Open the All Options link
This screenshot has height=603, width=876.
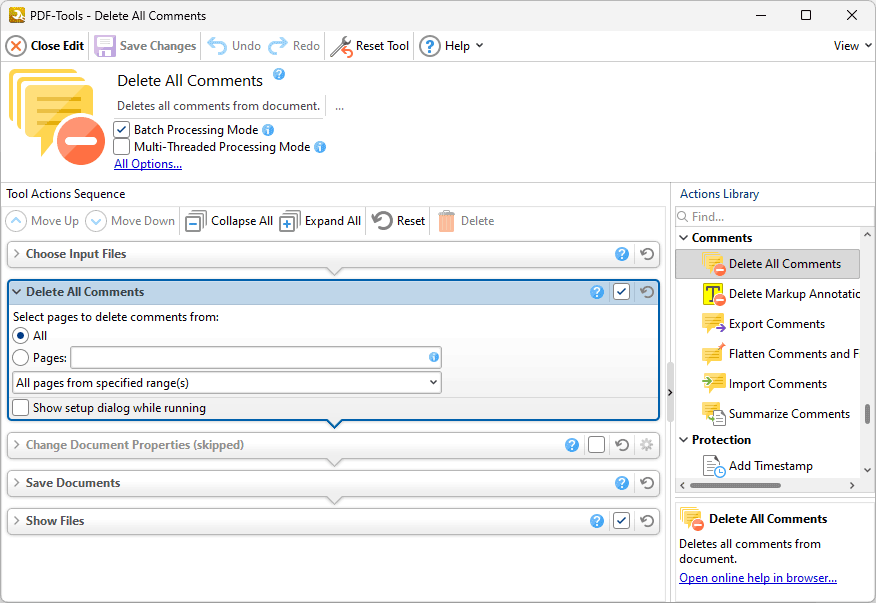[x=148, y=164]
